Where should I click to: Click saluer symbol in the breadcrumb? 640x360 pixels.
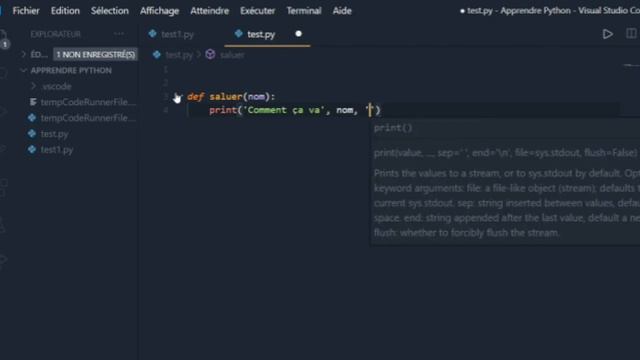[232, 55]
